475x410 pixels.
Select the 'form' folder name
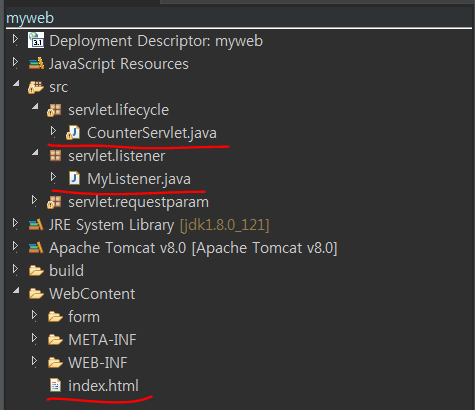tap(84, 317)
